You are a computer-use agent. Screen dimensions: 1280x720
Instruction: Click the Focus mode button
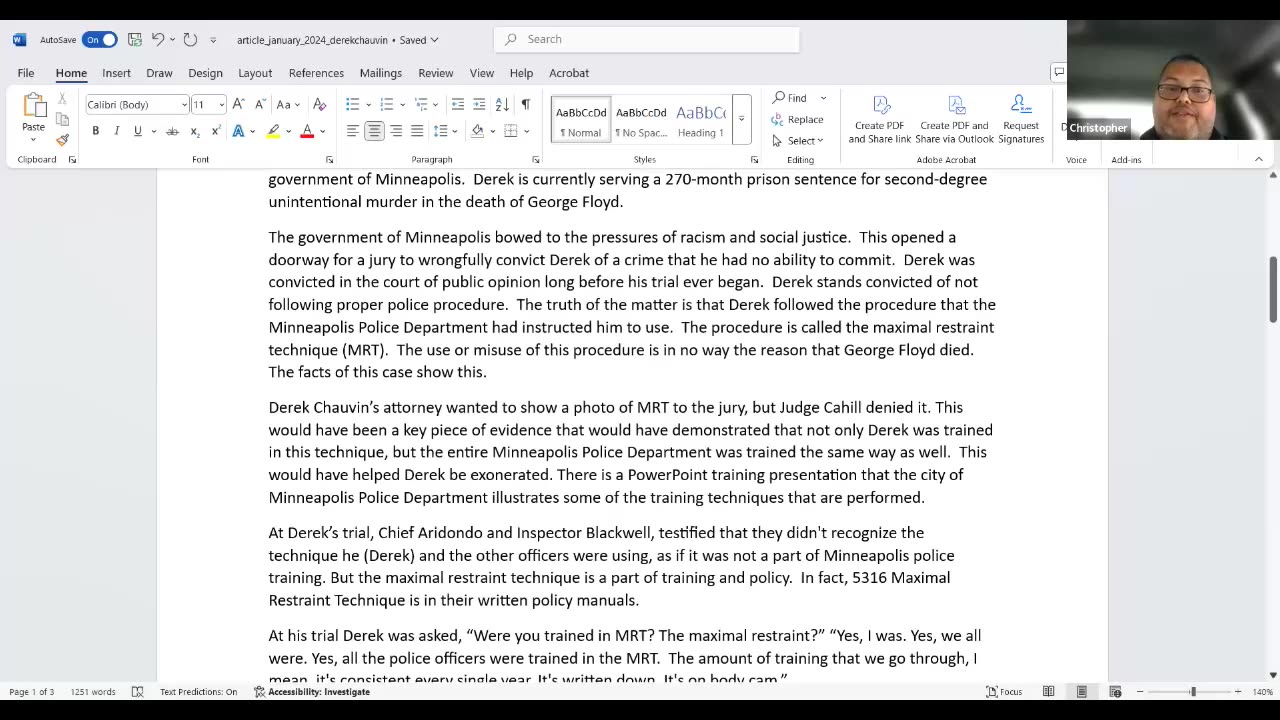(x=1004, y=692)
